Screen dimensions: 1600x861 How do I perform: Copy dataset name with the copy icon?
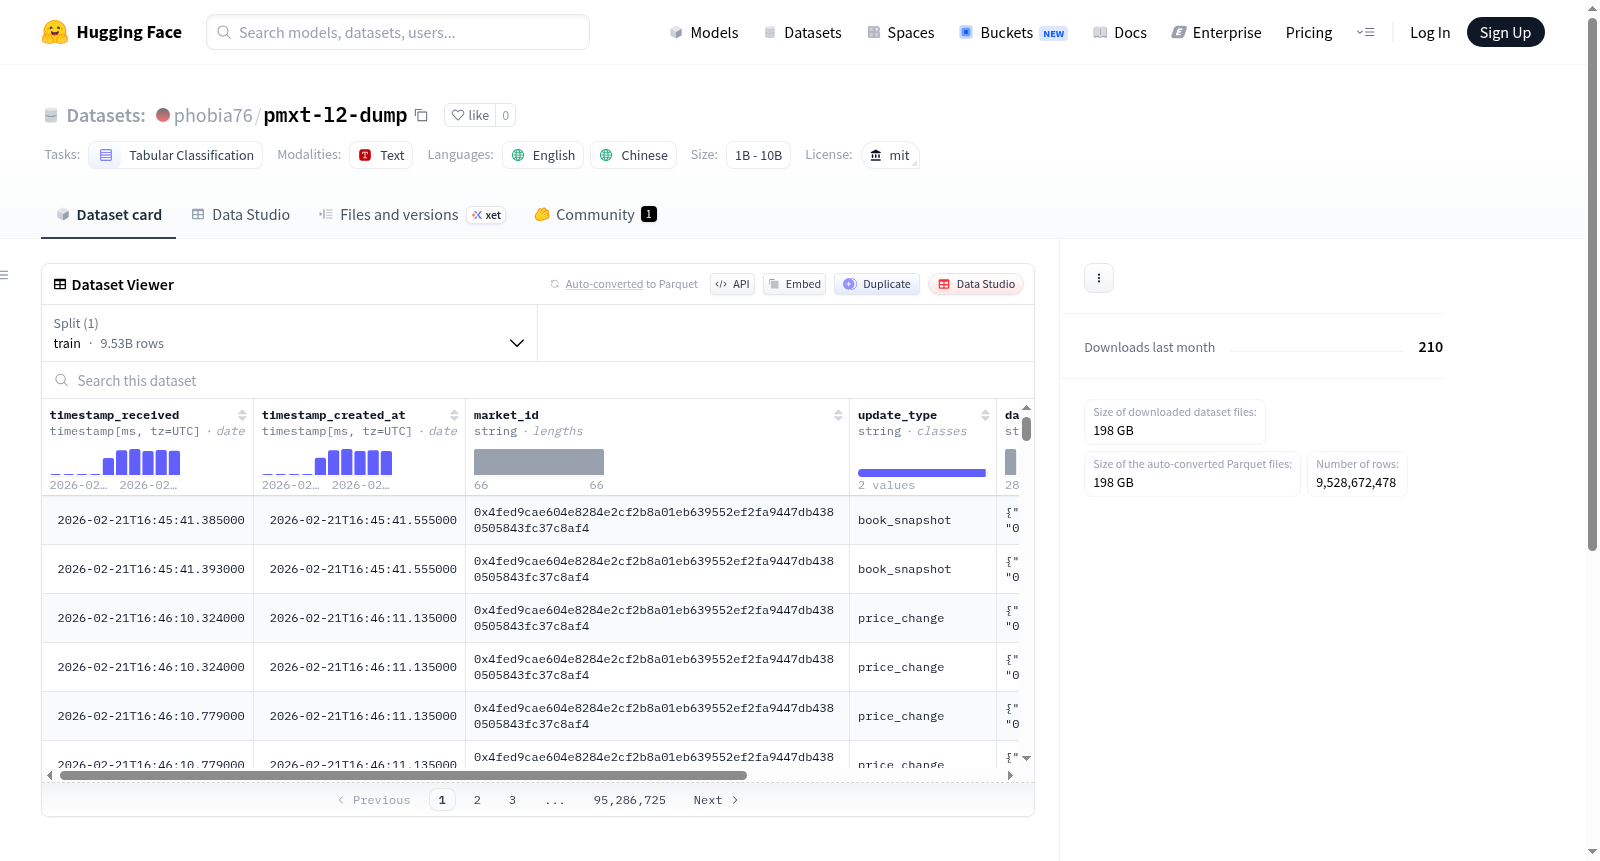(422, 115)
